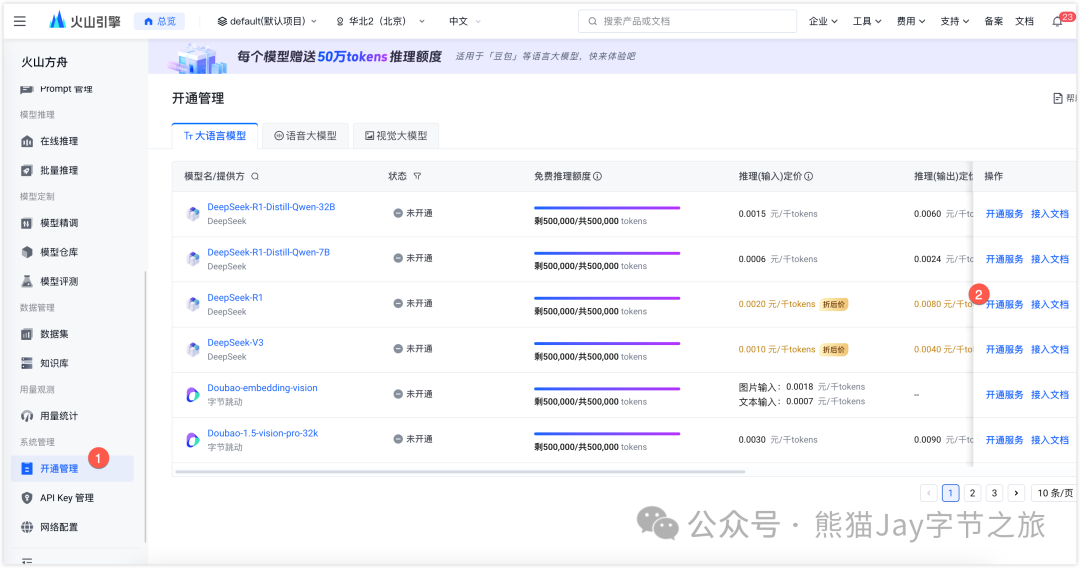Expand the 费用 menu

[x=911, y=21]
